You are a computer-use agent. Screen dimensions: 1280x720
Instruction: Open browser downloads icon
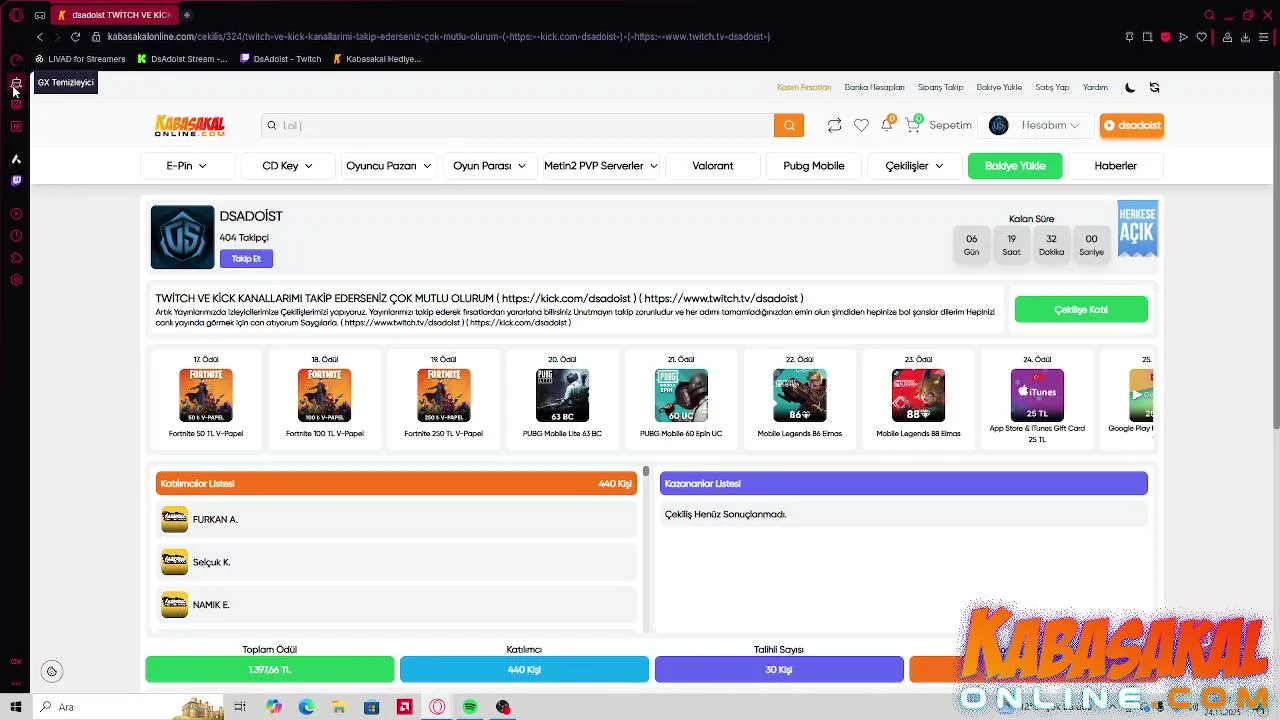coord(1245,37)
